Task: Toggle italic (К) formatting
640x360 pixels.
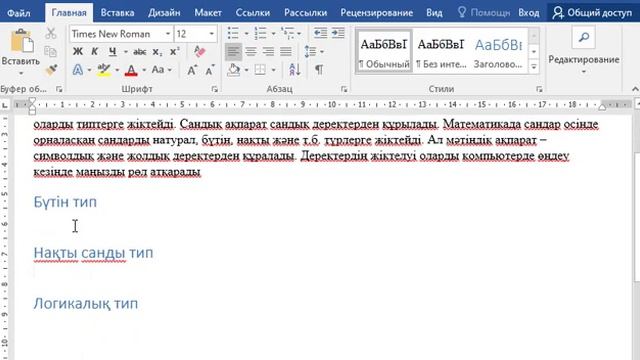Action: (x=95, y=51)
